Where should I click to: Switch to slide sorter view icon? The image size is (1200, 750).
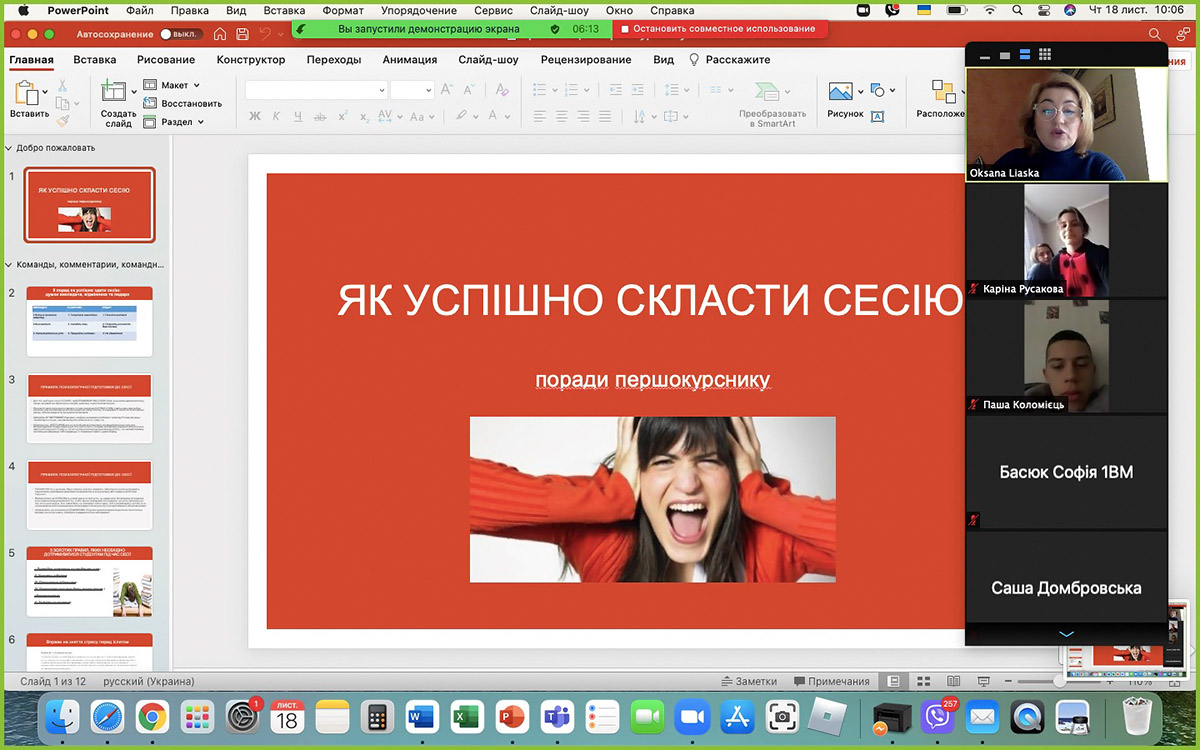[923, 681]
